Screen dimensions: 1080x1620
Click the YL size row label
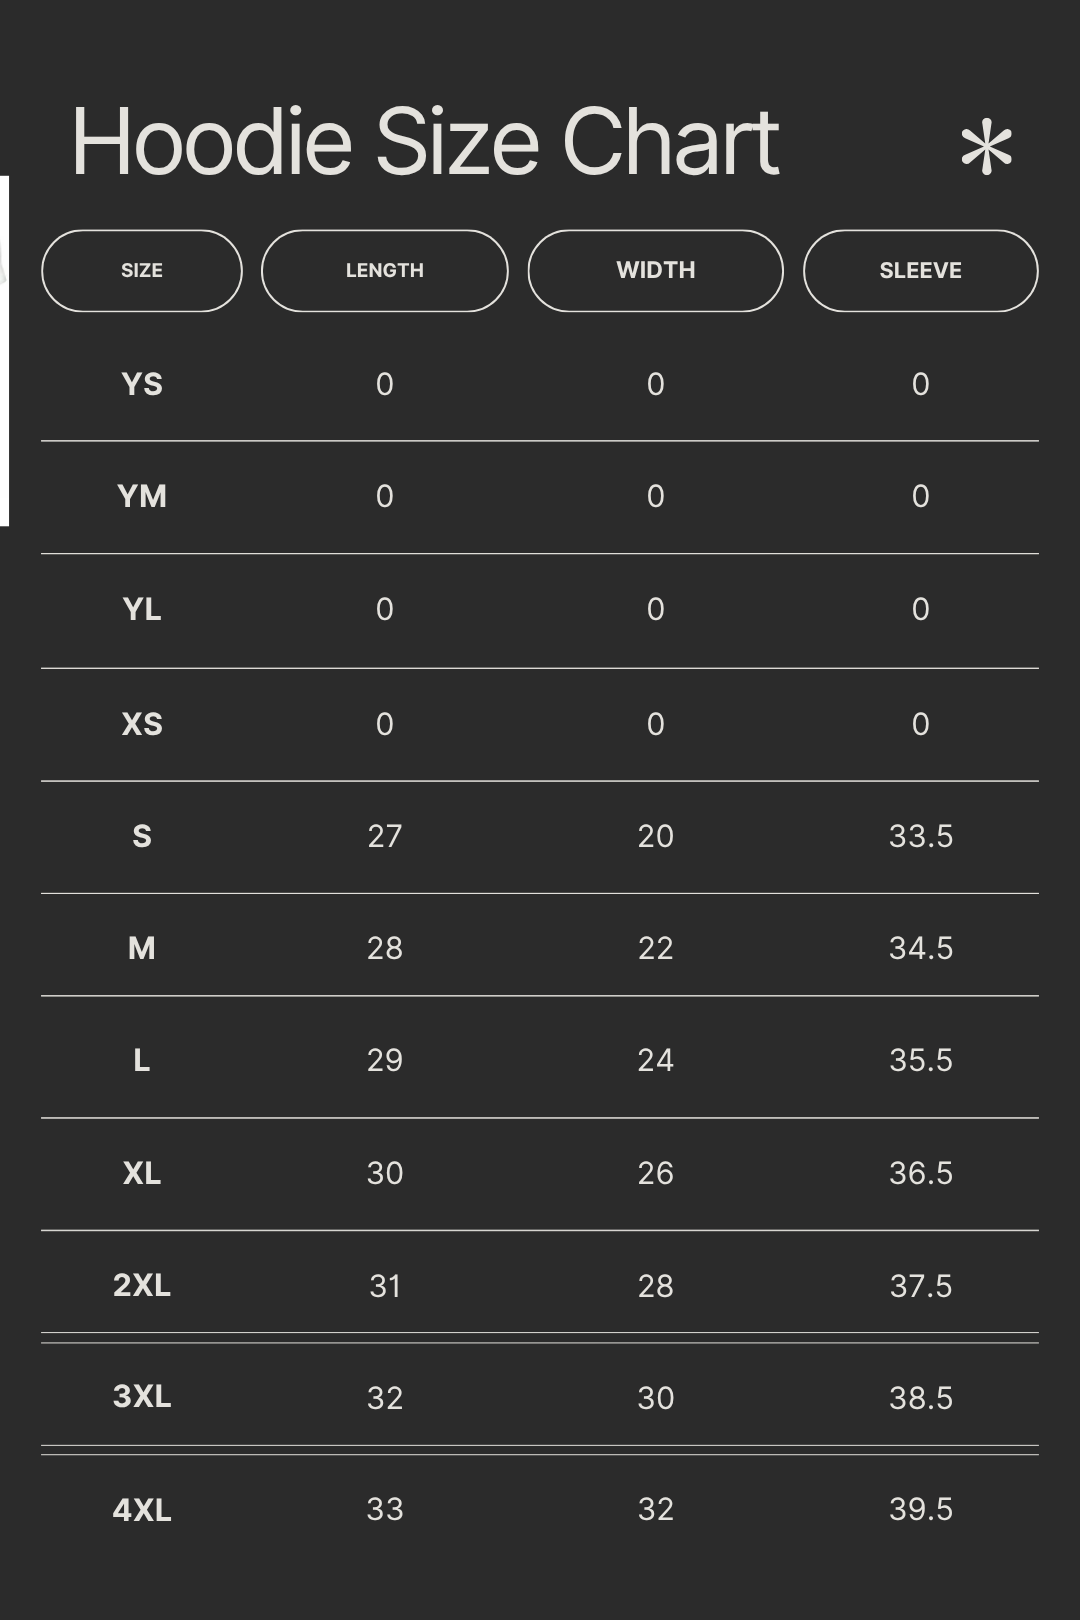[142, 609]
